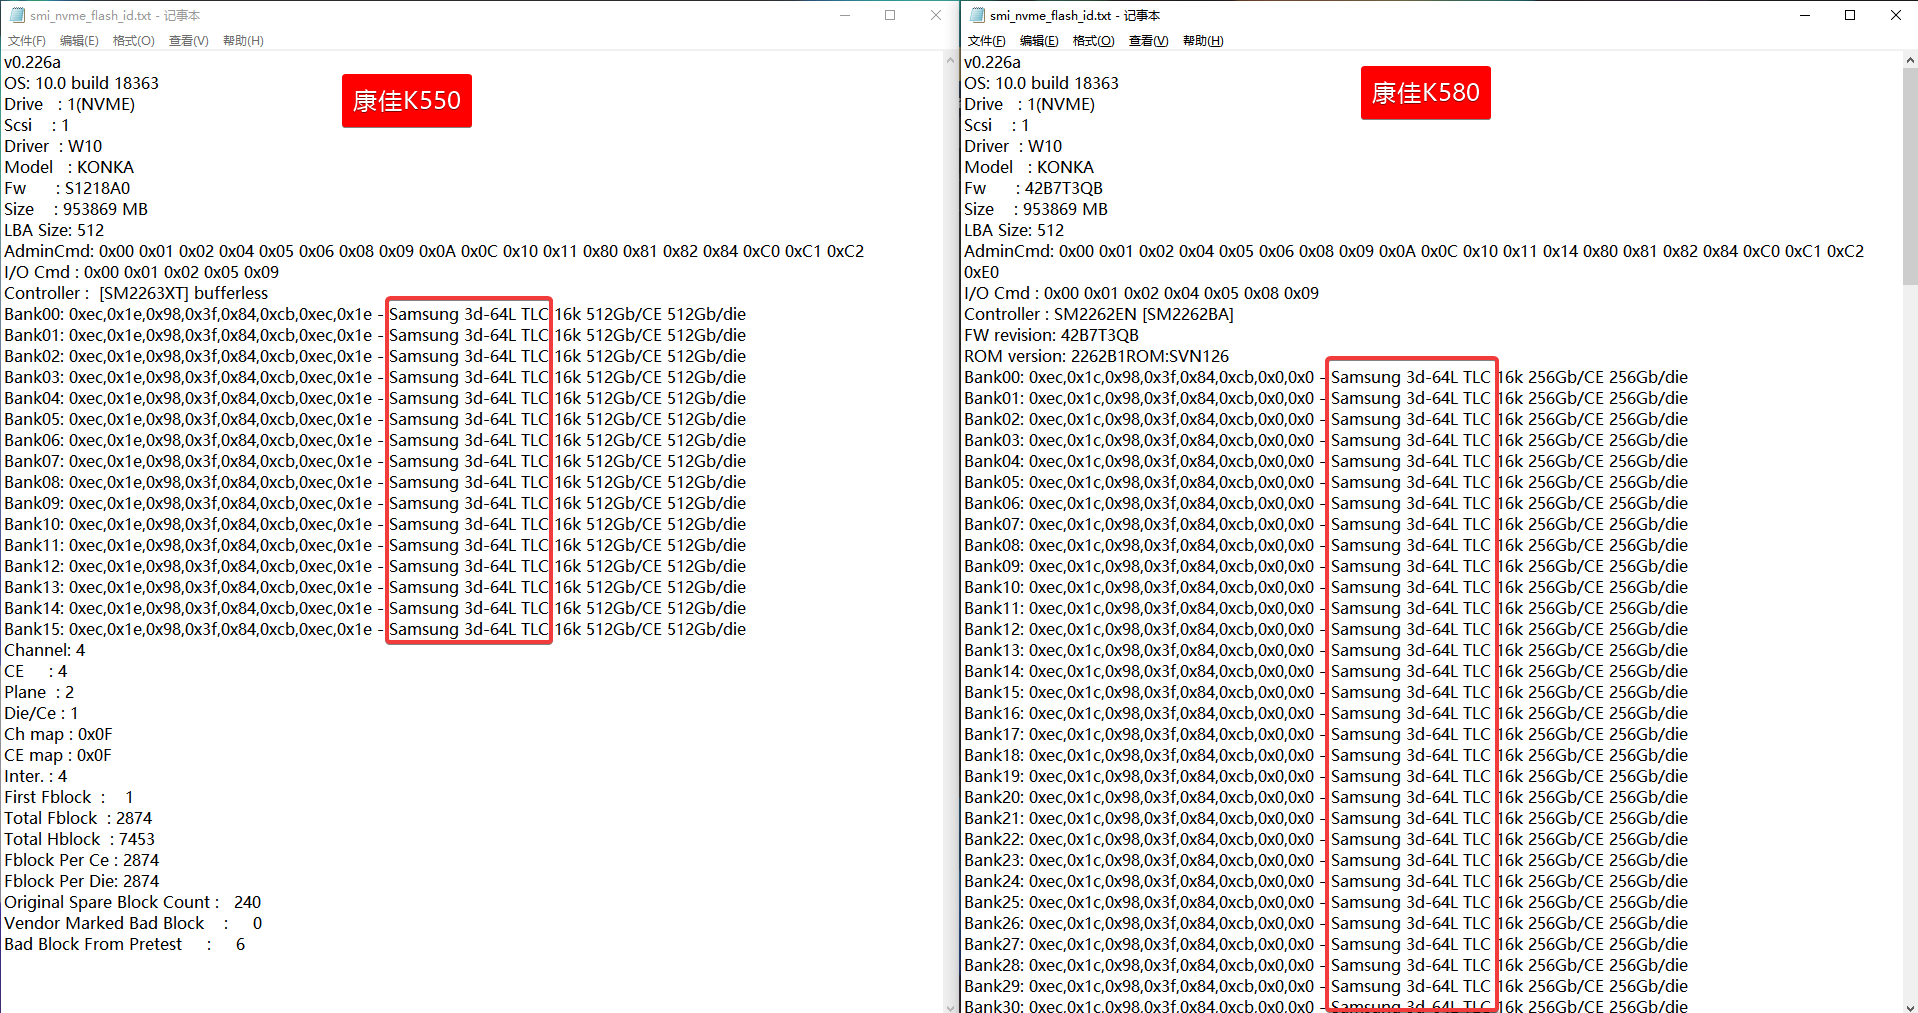Click 'Vendor Marked Bad Block : 0' line

tap(133, 923)
